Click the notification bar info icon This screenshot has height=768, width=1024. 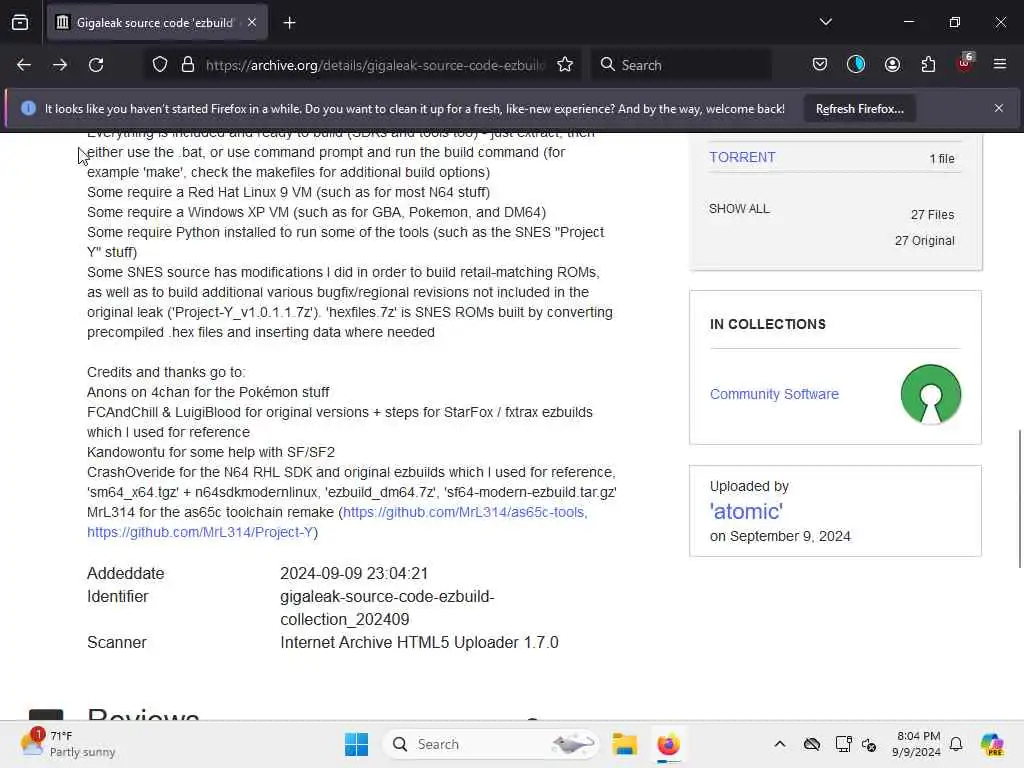click(x=28, y=108)
